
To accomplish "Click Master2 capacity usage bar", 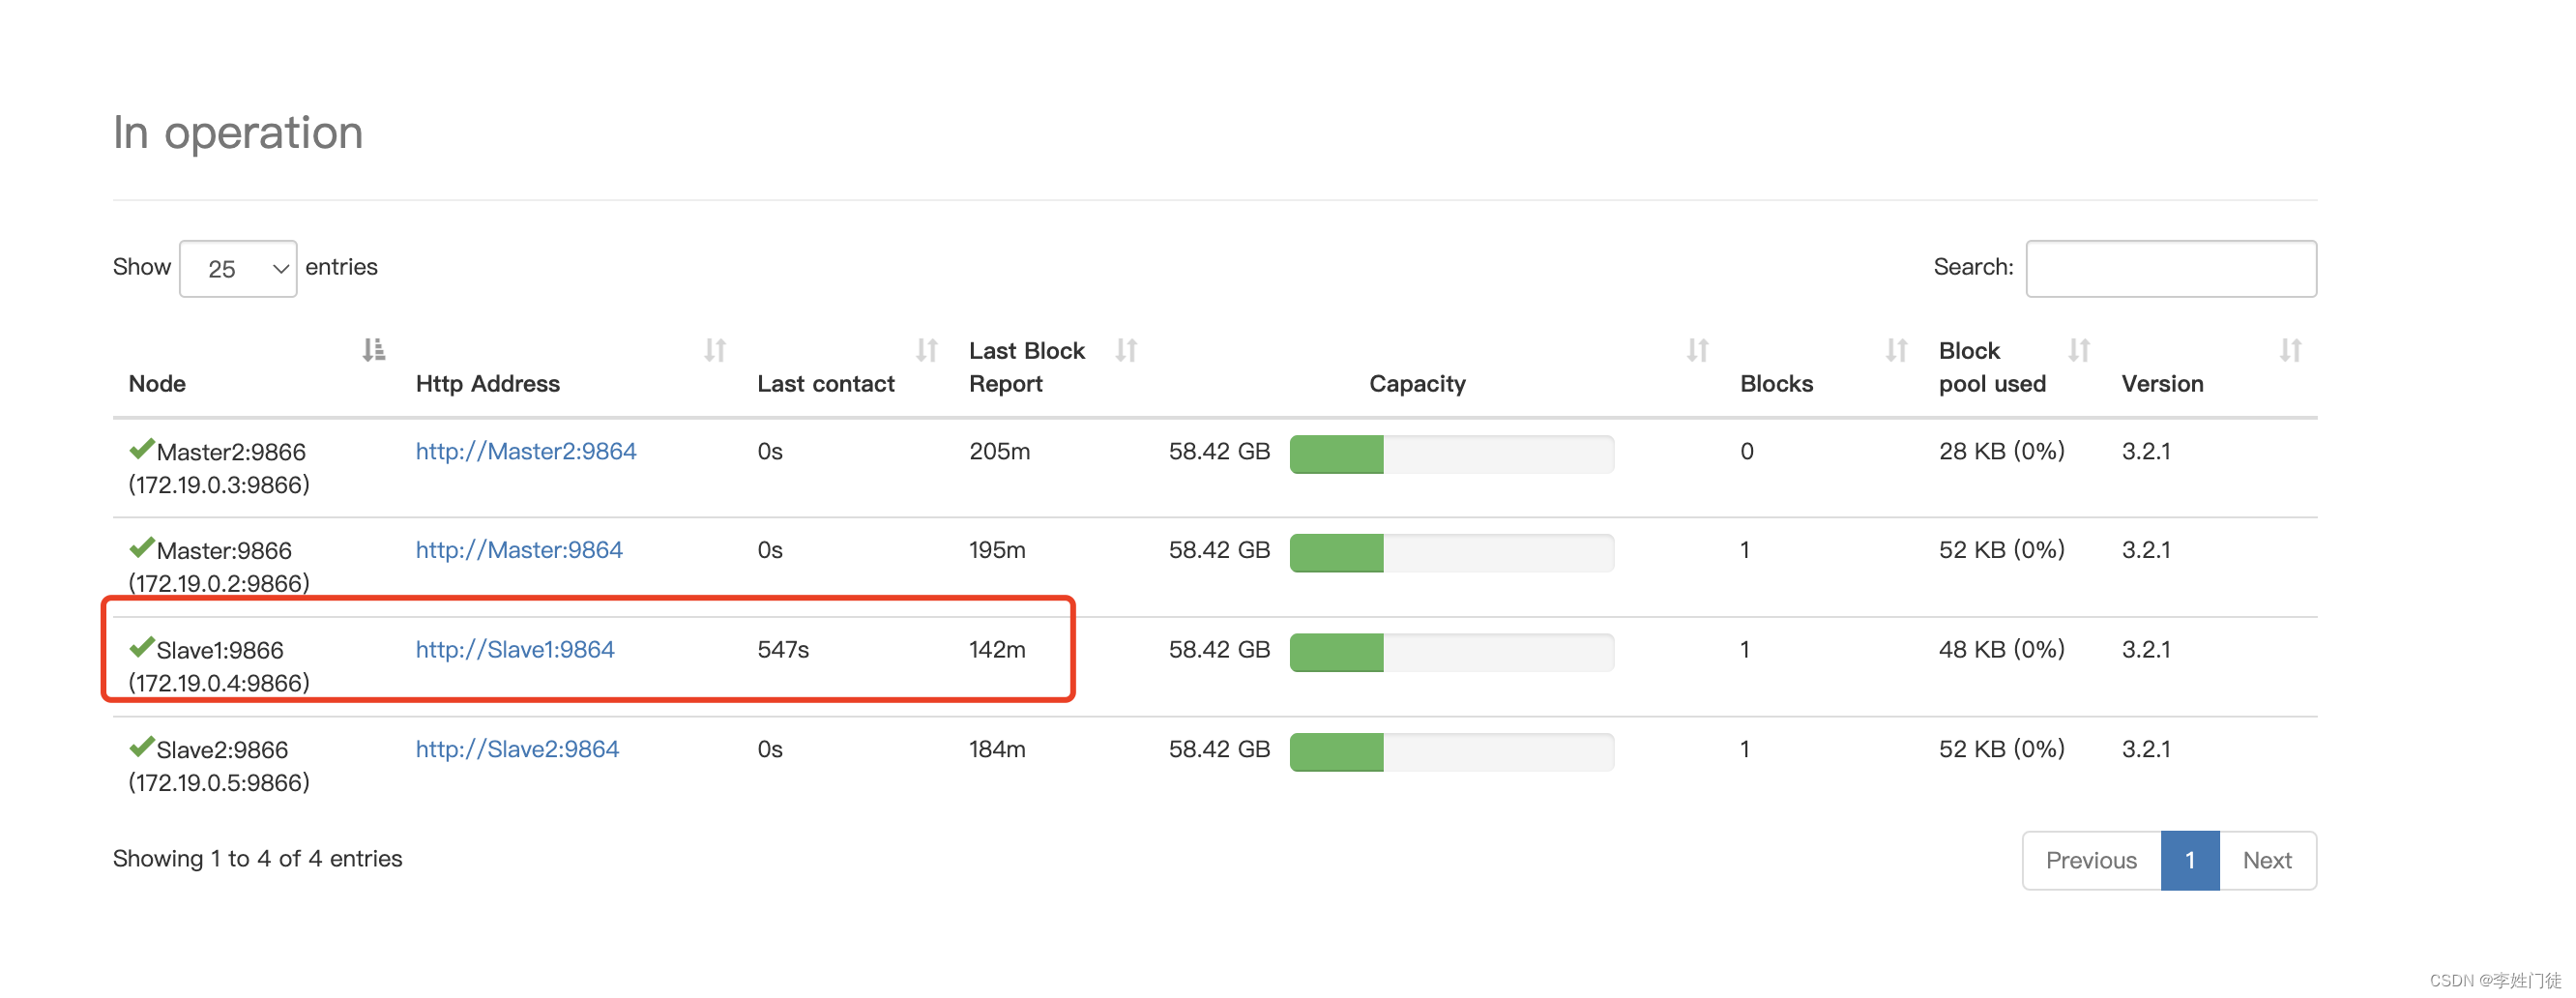I will (x=1452, y=454).
